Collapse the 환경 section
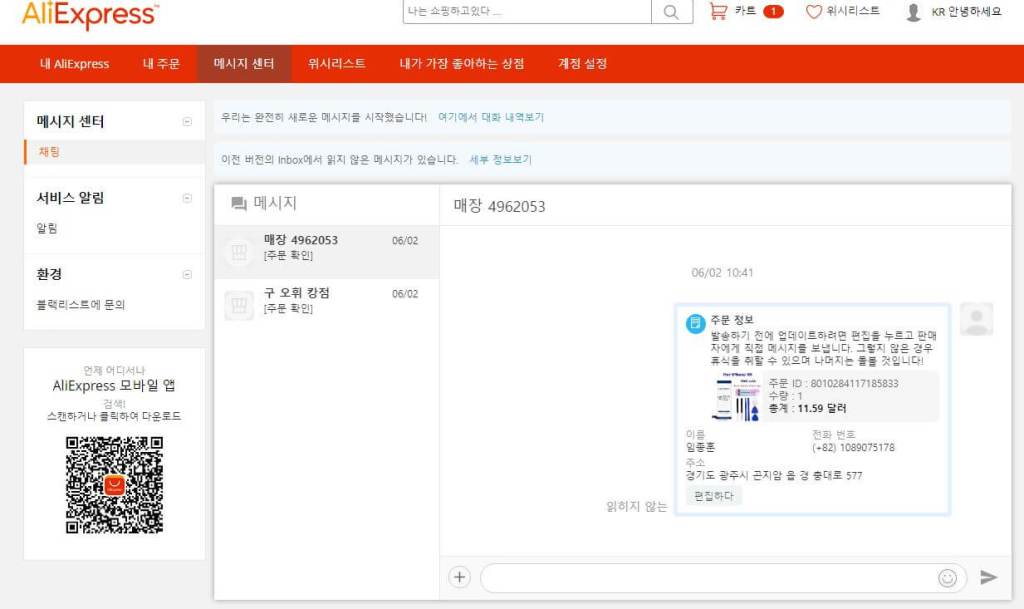 (x=187, y=274)
